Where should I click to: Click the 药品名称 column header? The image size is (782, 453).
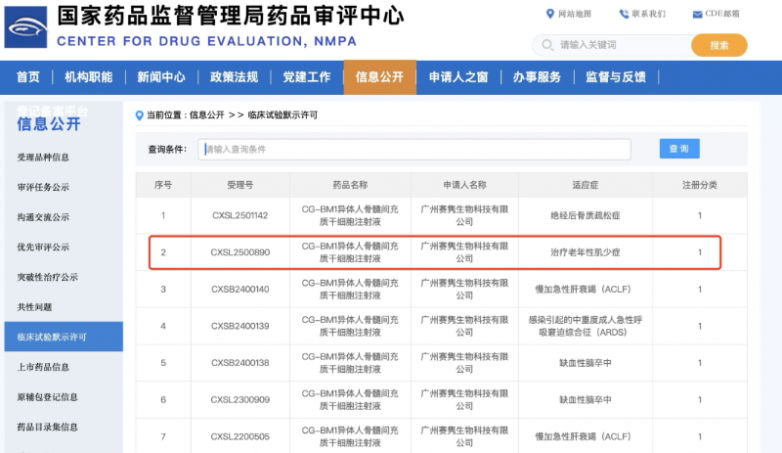click(x=350, y=185)
